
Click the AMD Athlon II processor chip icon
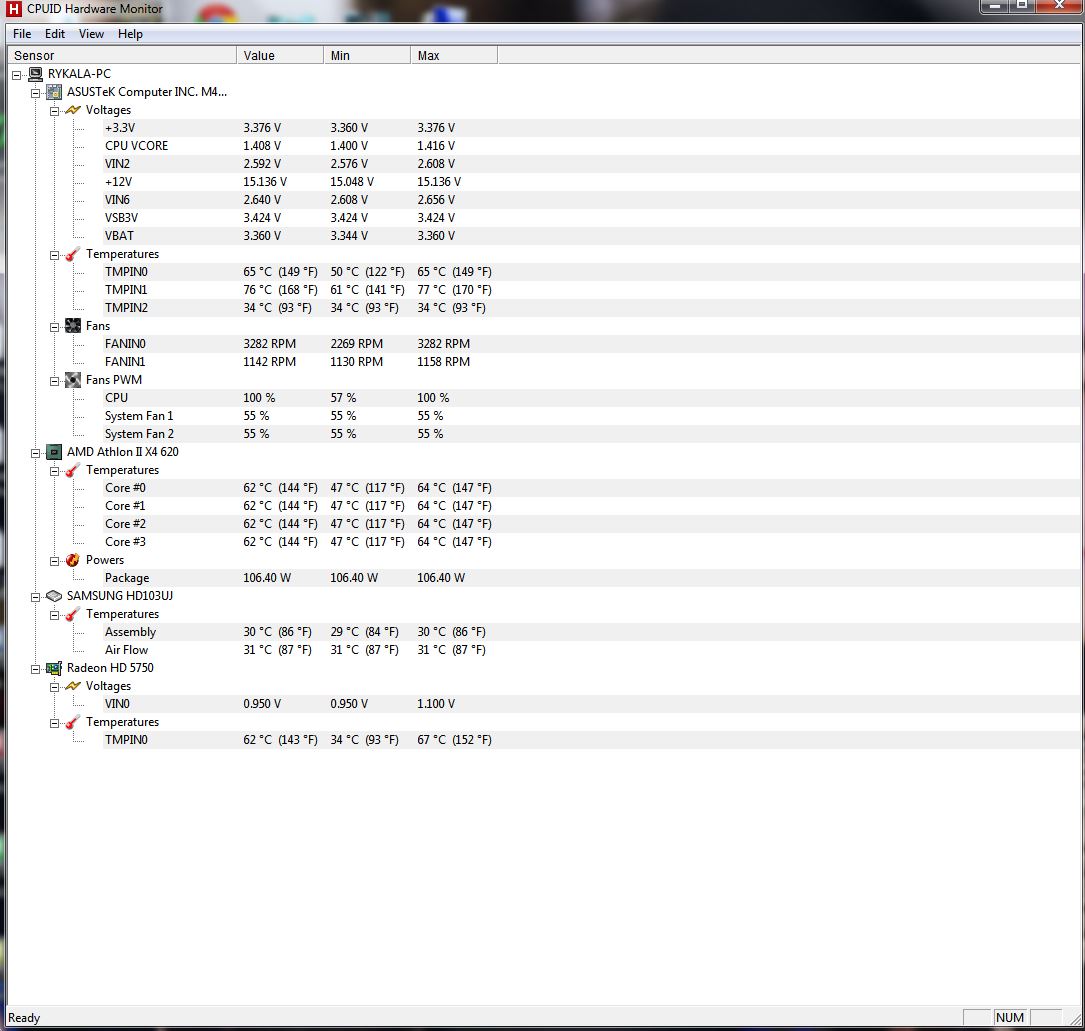tap(54, 452)
